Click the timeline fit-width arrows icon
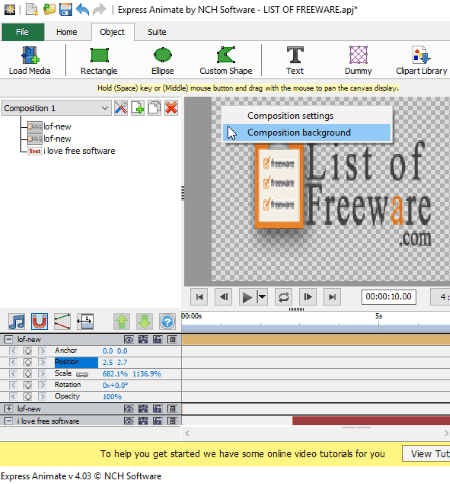This screenshot has width=450, height=484. (85, 322)
